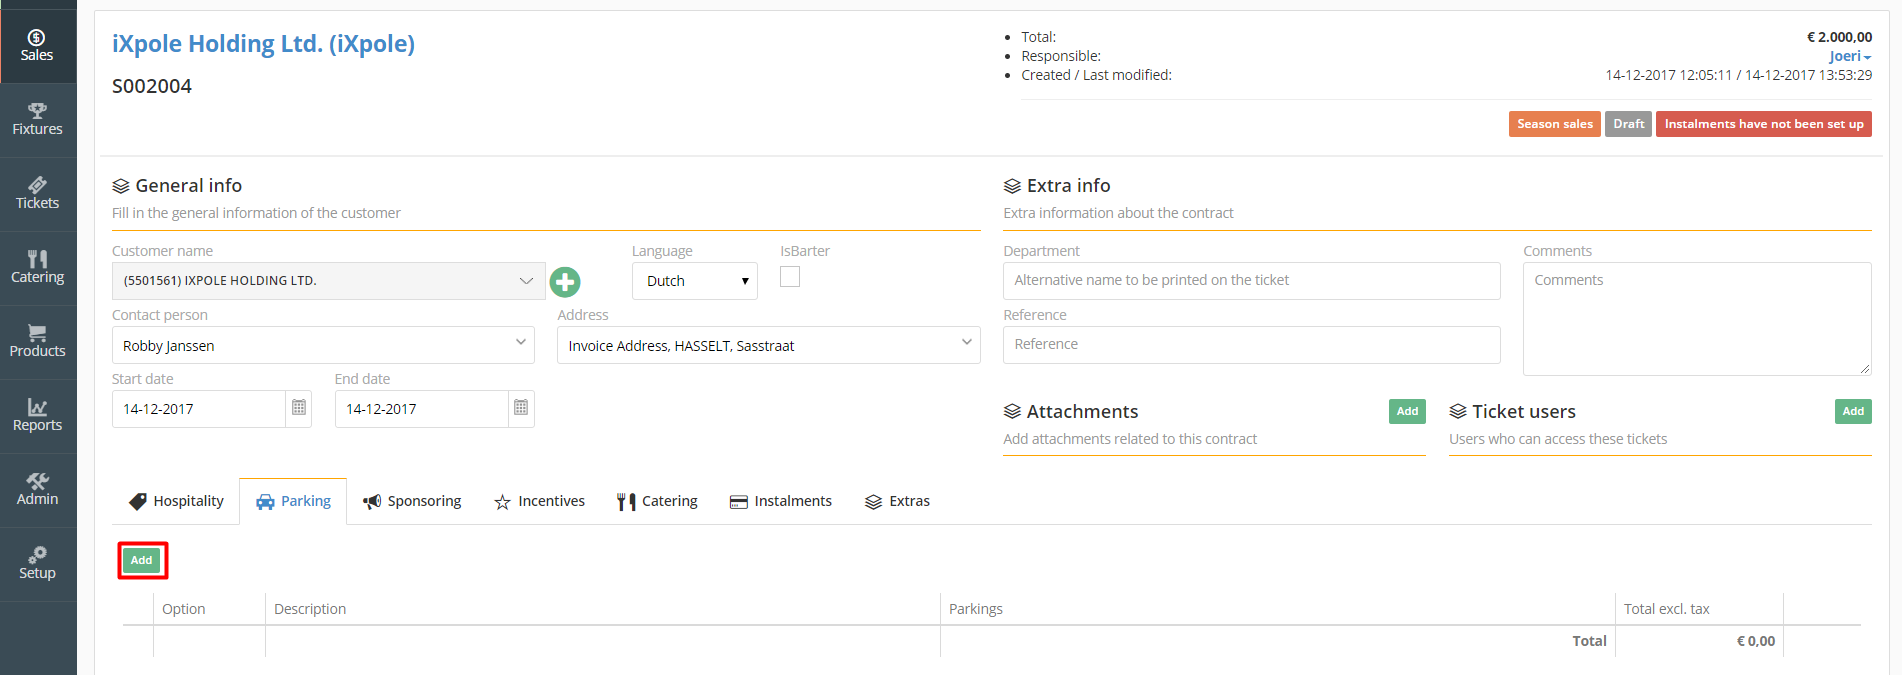Switch to the Hospitality tab

(176, 501)
